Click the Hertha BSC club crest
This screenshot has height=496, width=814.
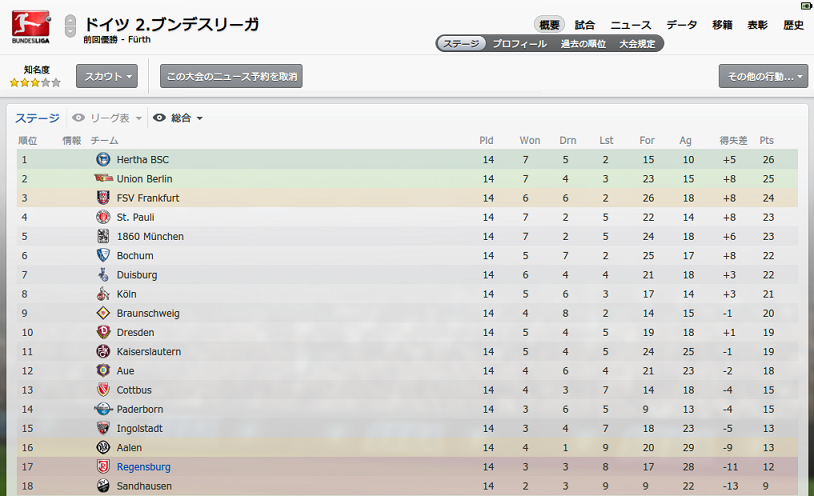pos(103,159)
